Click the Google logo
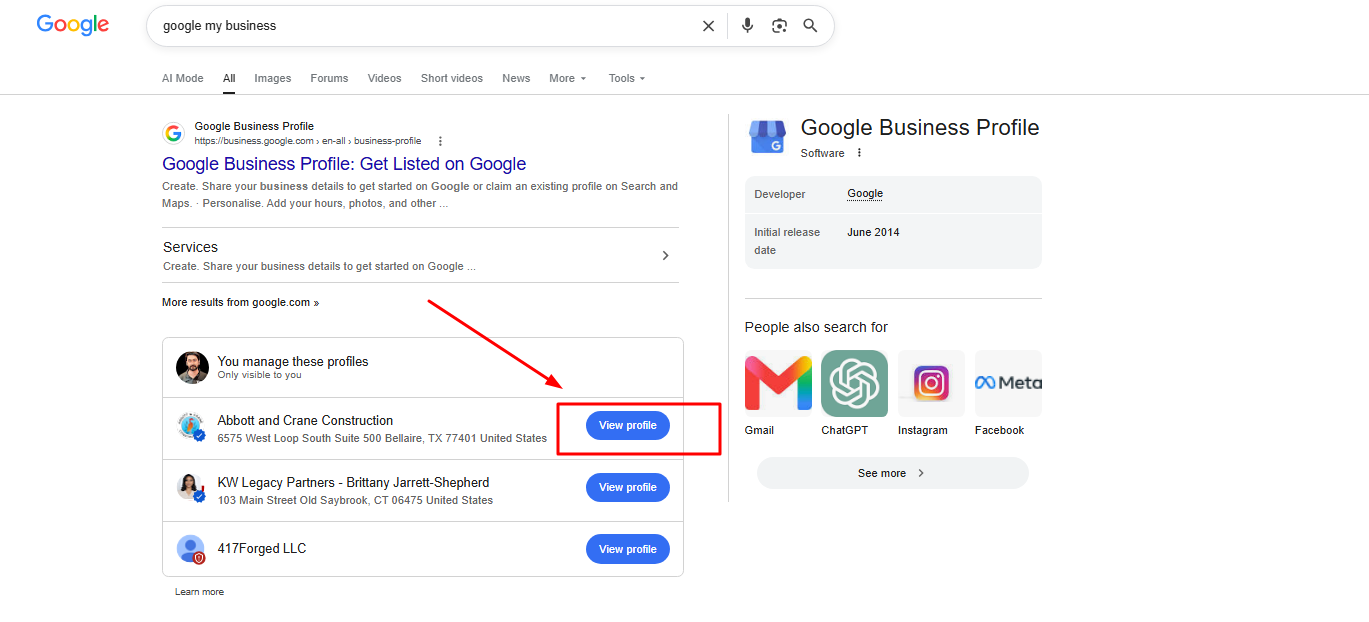 (73, 25)
